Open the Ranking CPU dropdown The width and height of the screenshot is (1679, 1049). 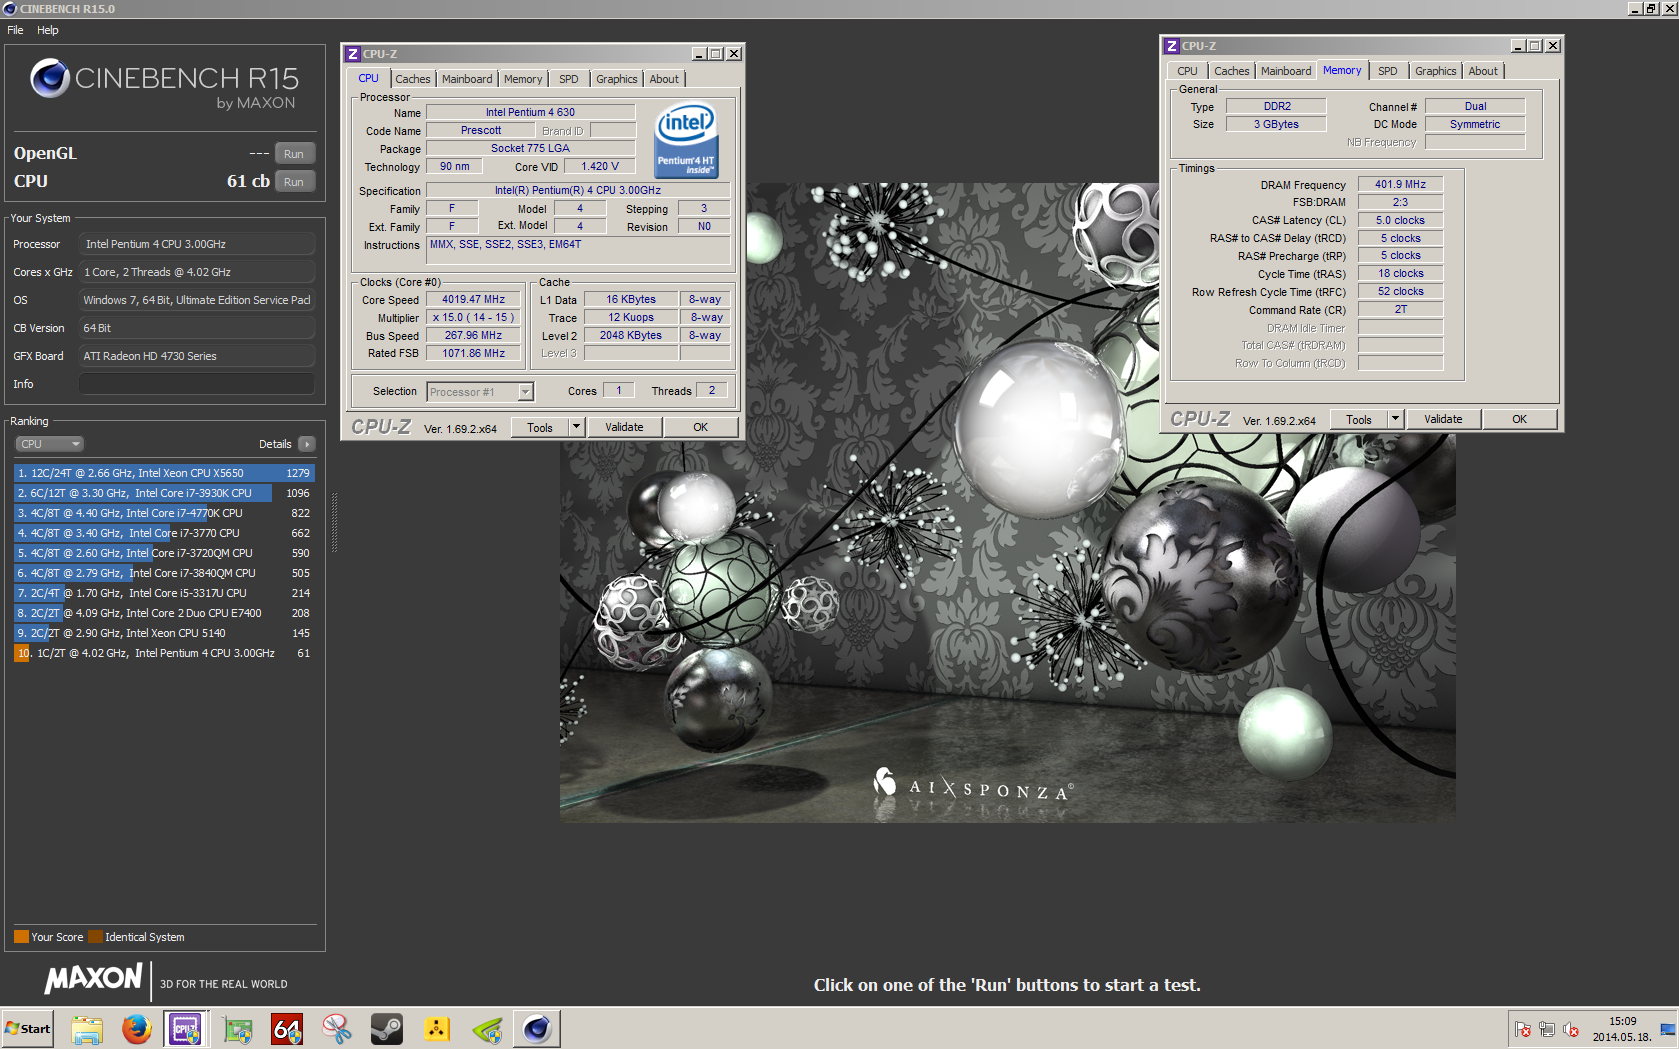pos(49,444)
